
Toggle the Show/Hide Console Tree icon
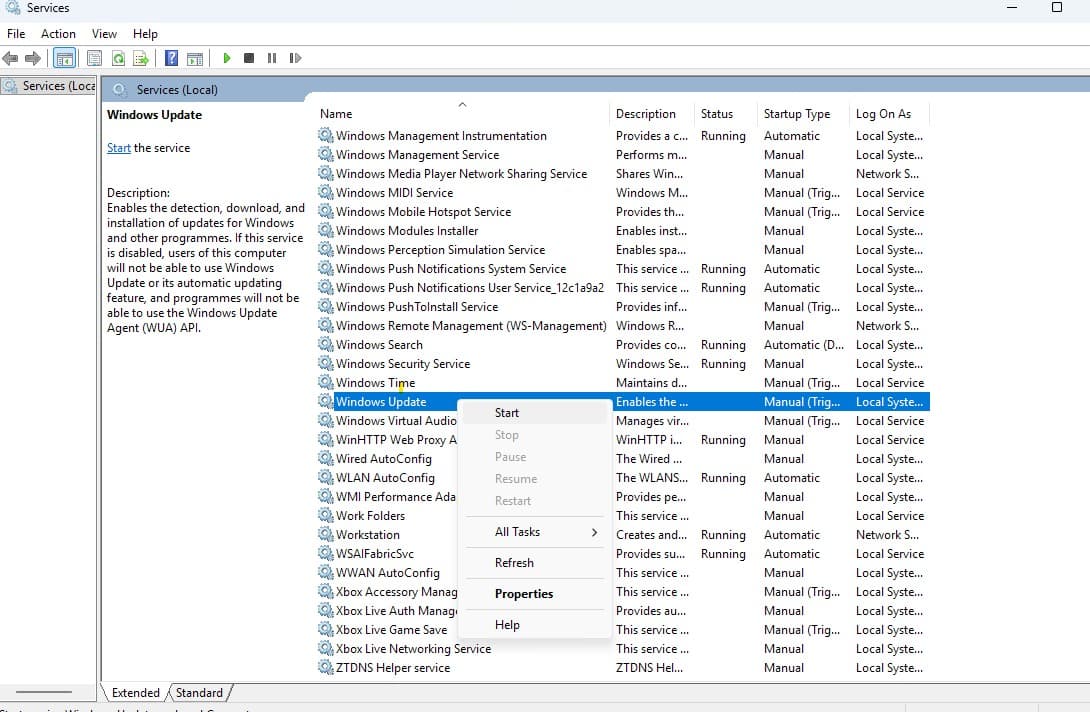click(64, 57)
